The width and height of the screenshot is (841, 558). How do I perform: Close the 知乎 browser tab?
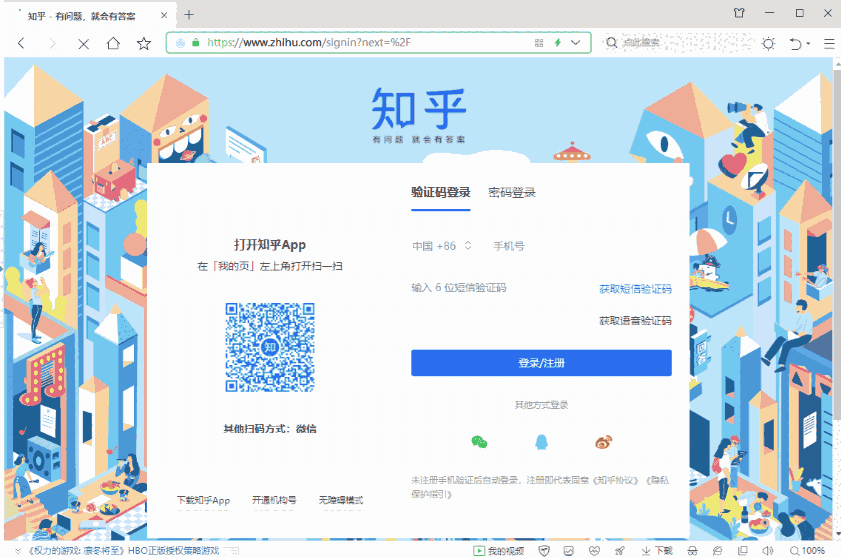coord(164,15)
